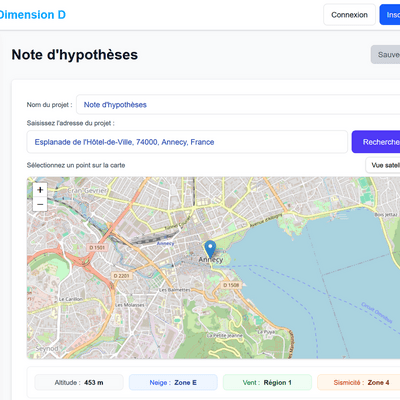Click the Les Molasses map label

tap(130, 305)
